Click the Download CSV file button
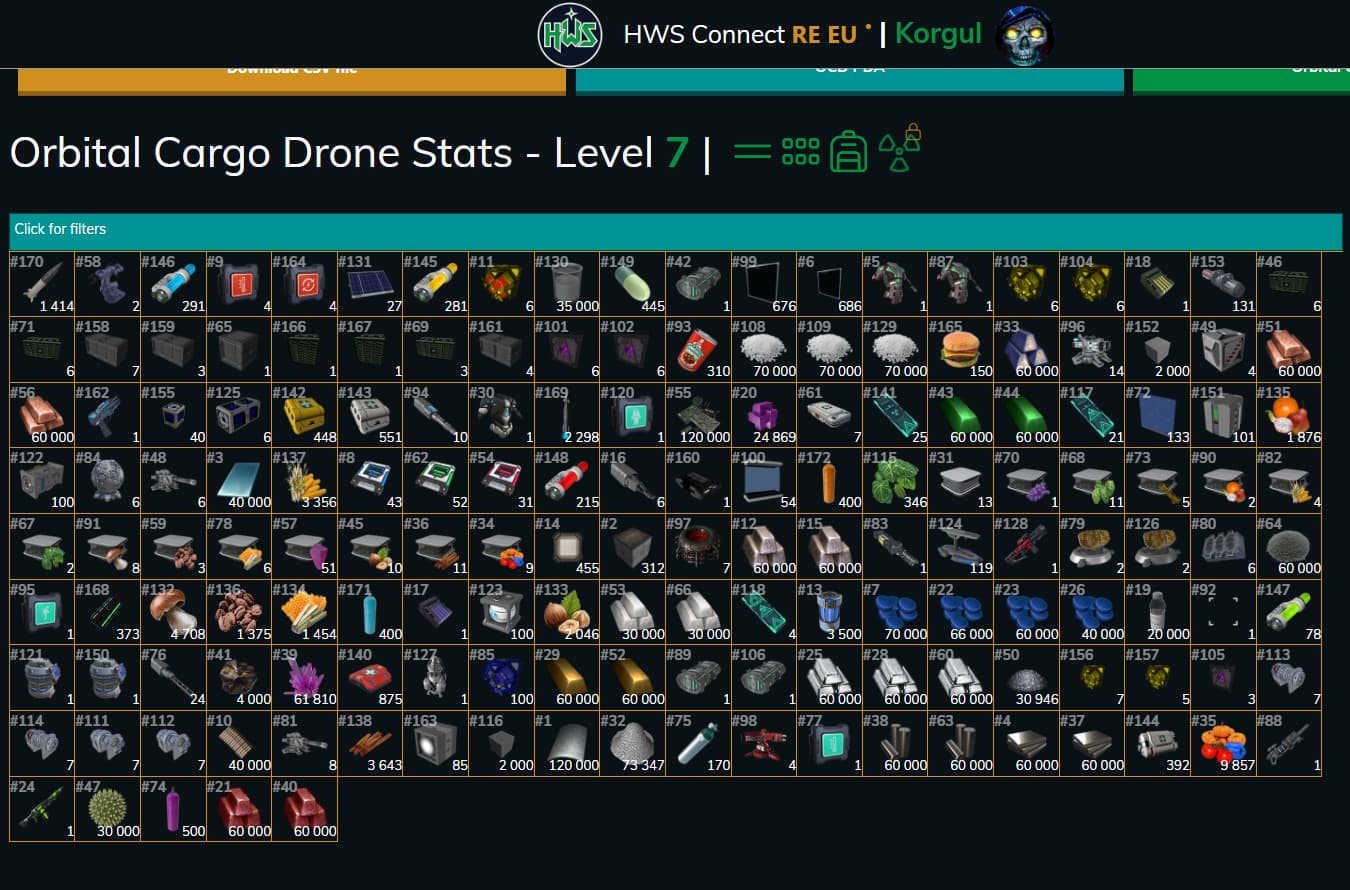 click(292, 79)
